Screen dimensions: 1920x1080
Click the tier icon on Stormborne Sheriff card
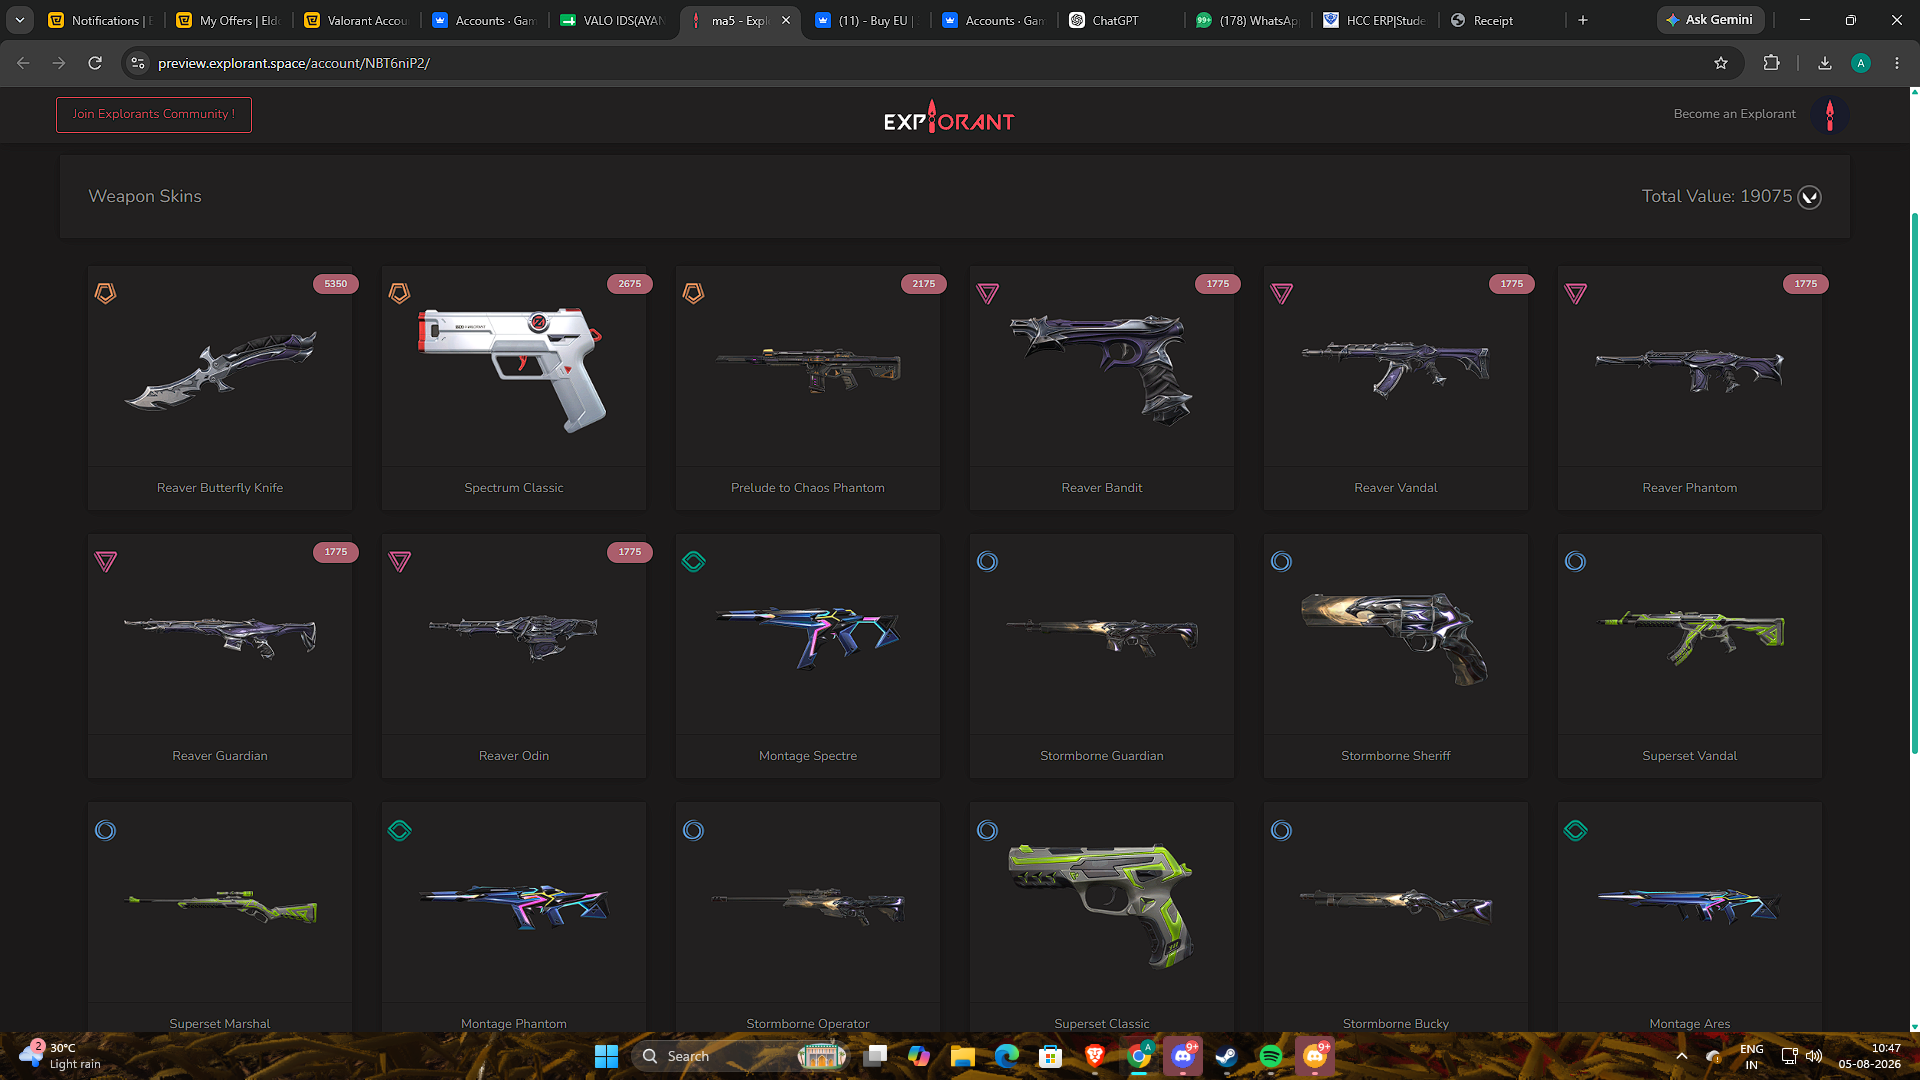(x=1281, y=561)
